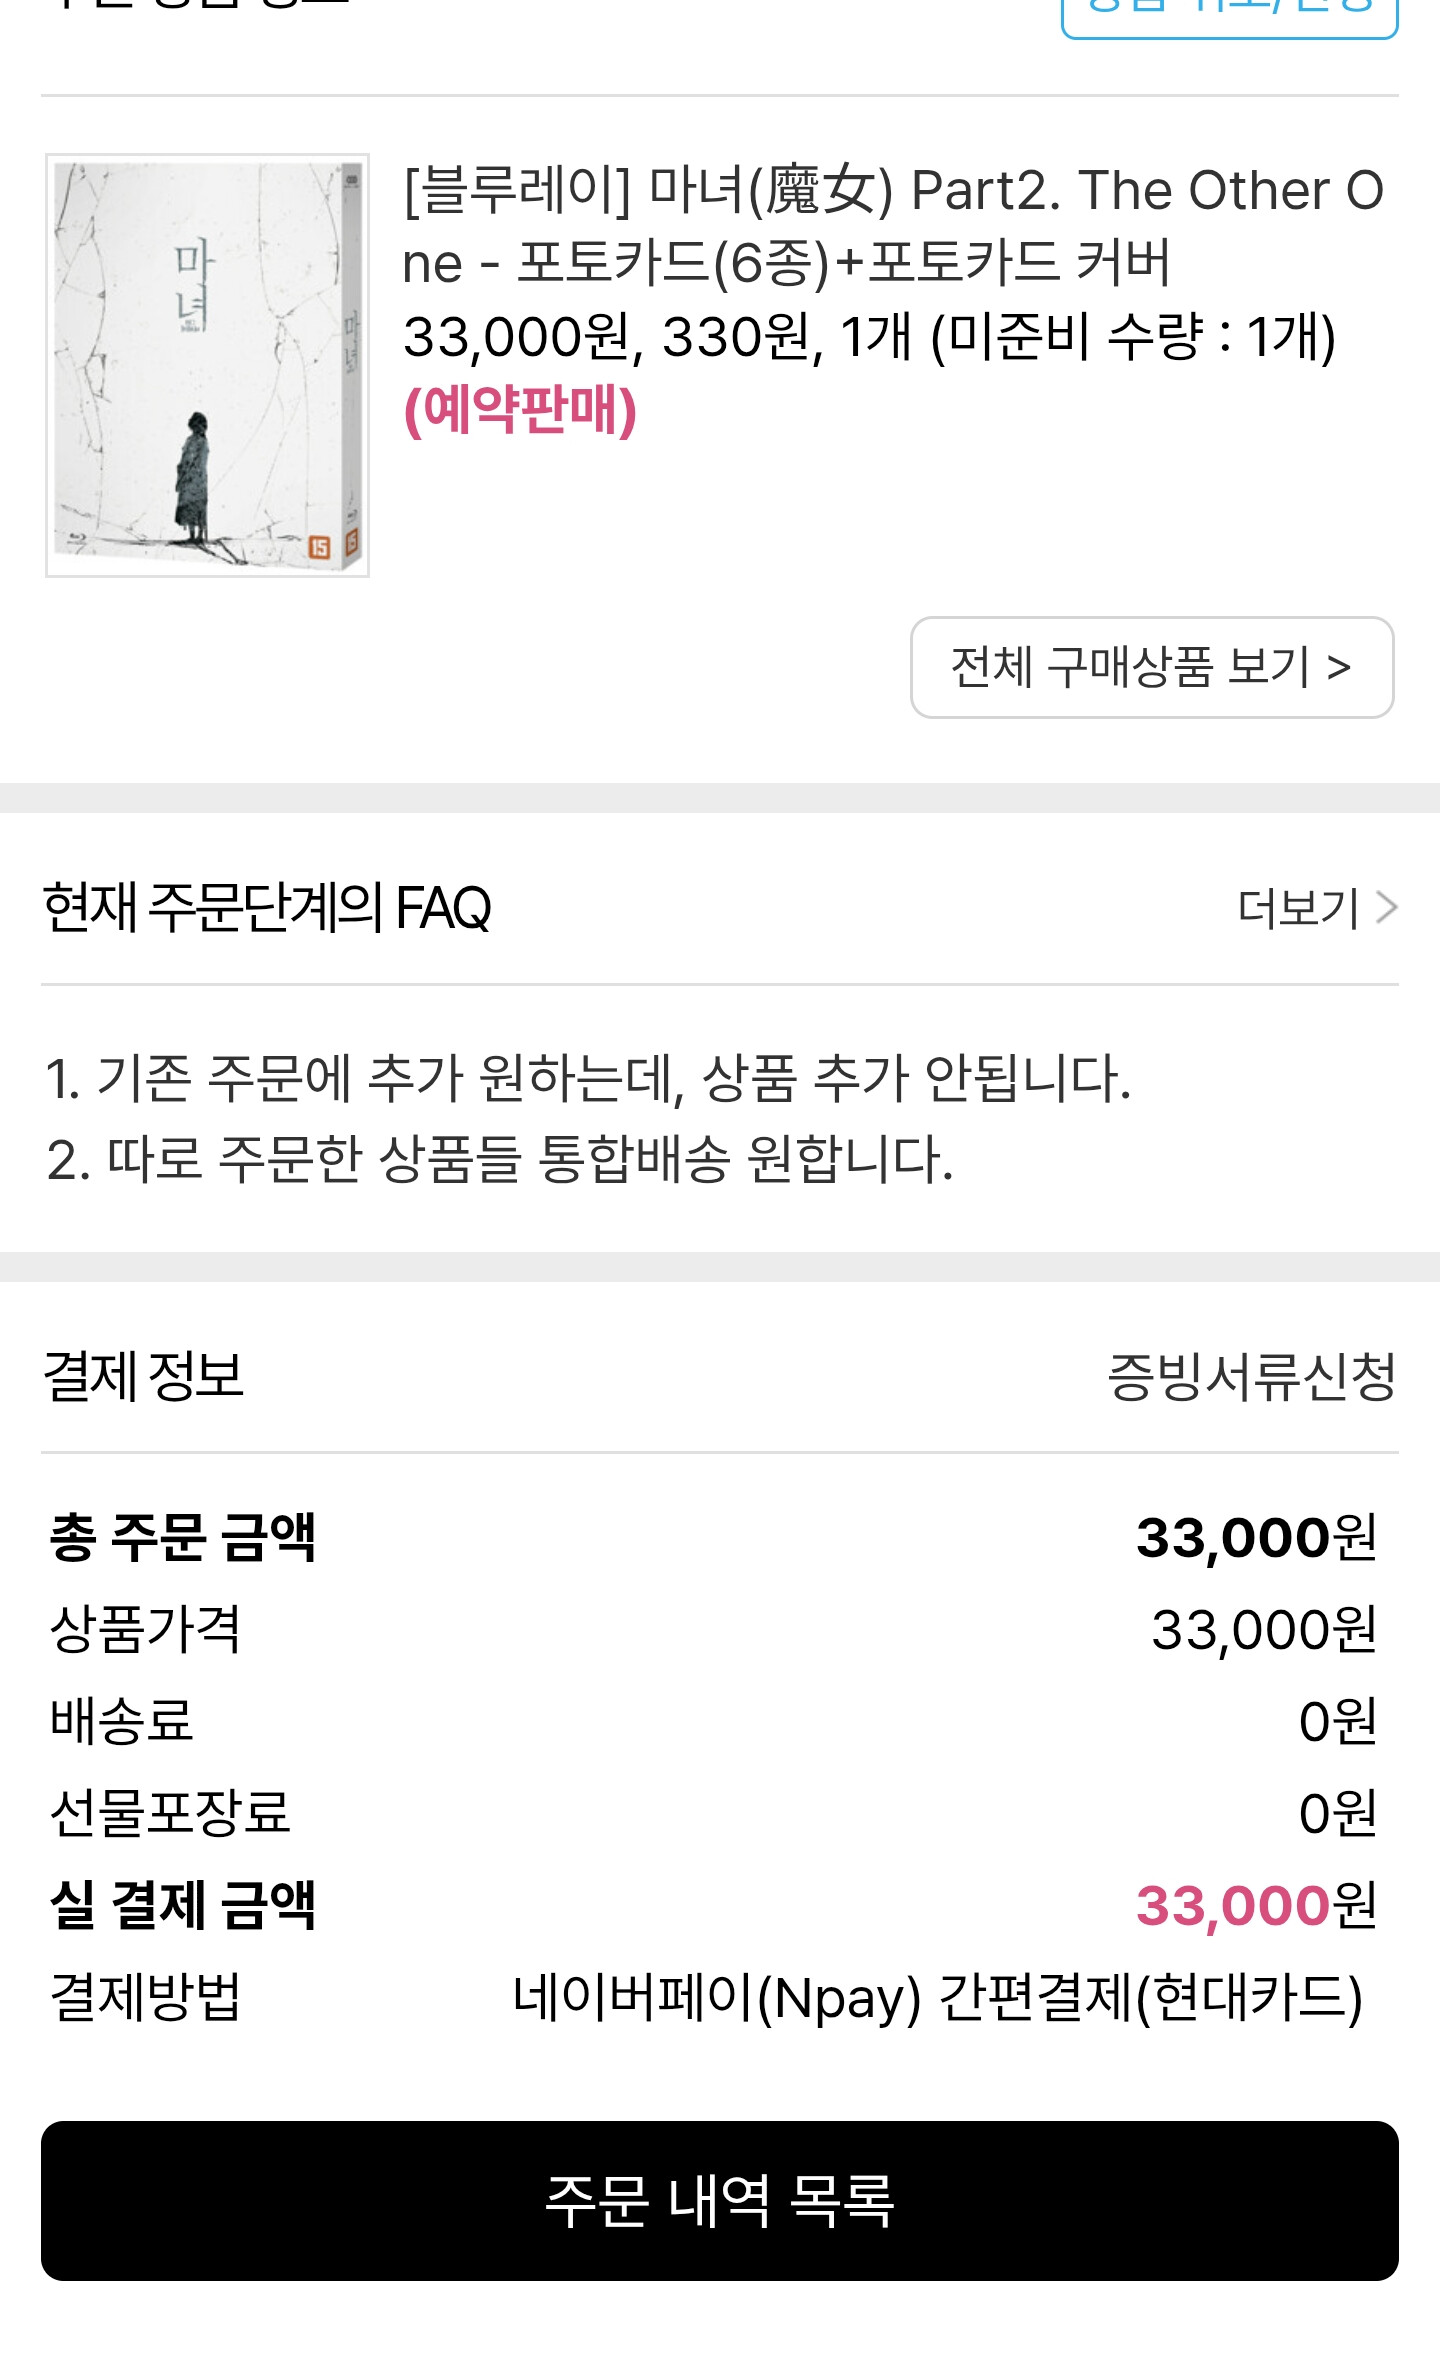This screenshot has height=2372, width=1440.
Task: Open FAQ about adding items to existing order
Action: tap(588, 1078)
